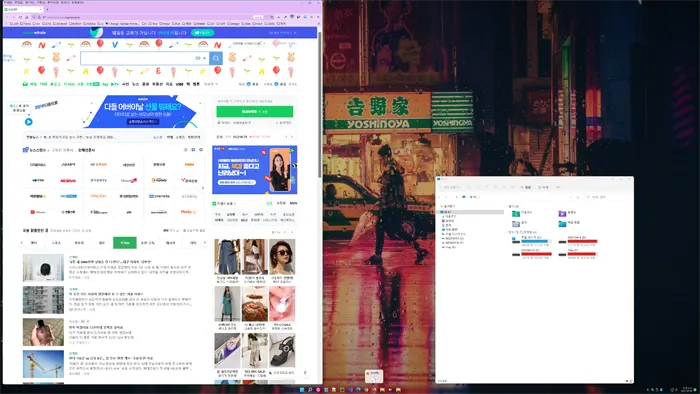This screenshot has width=700, height=394.
Task: Reload the page with the refresh icon
Action: coord(21,17)
